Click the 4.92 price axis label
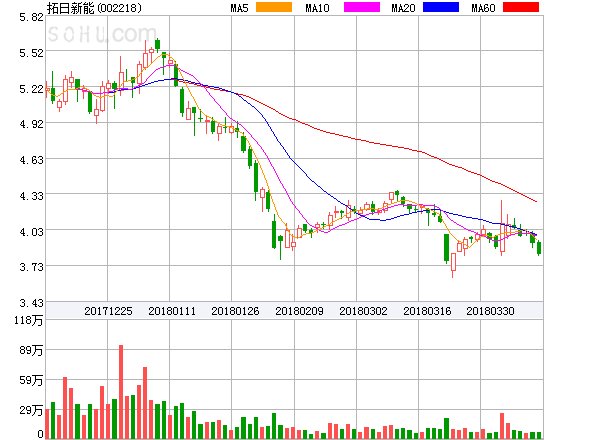Viewport: 600px width, 440px height. pyautogui.click(x=31, y=124)
